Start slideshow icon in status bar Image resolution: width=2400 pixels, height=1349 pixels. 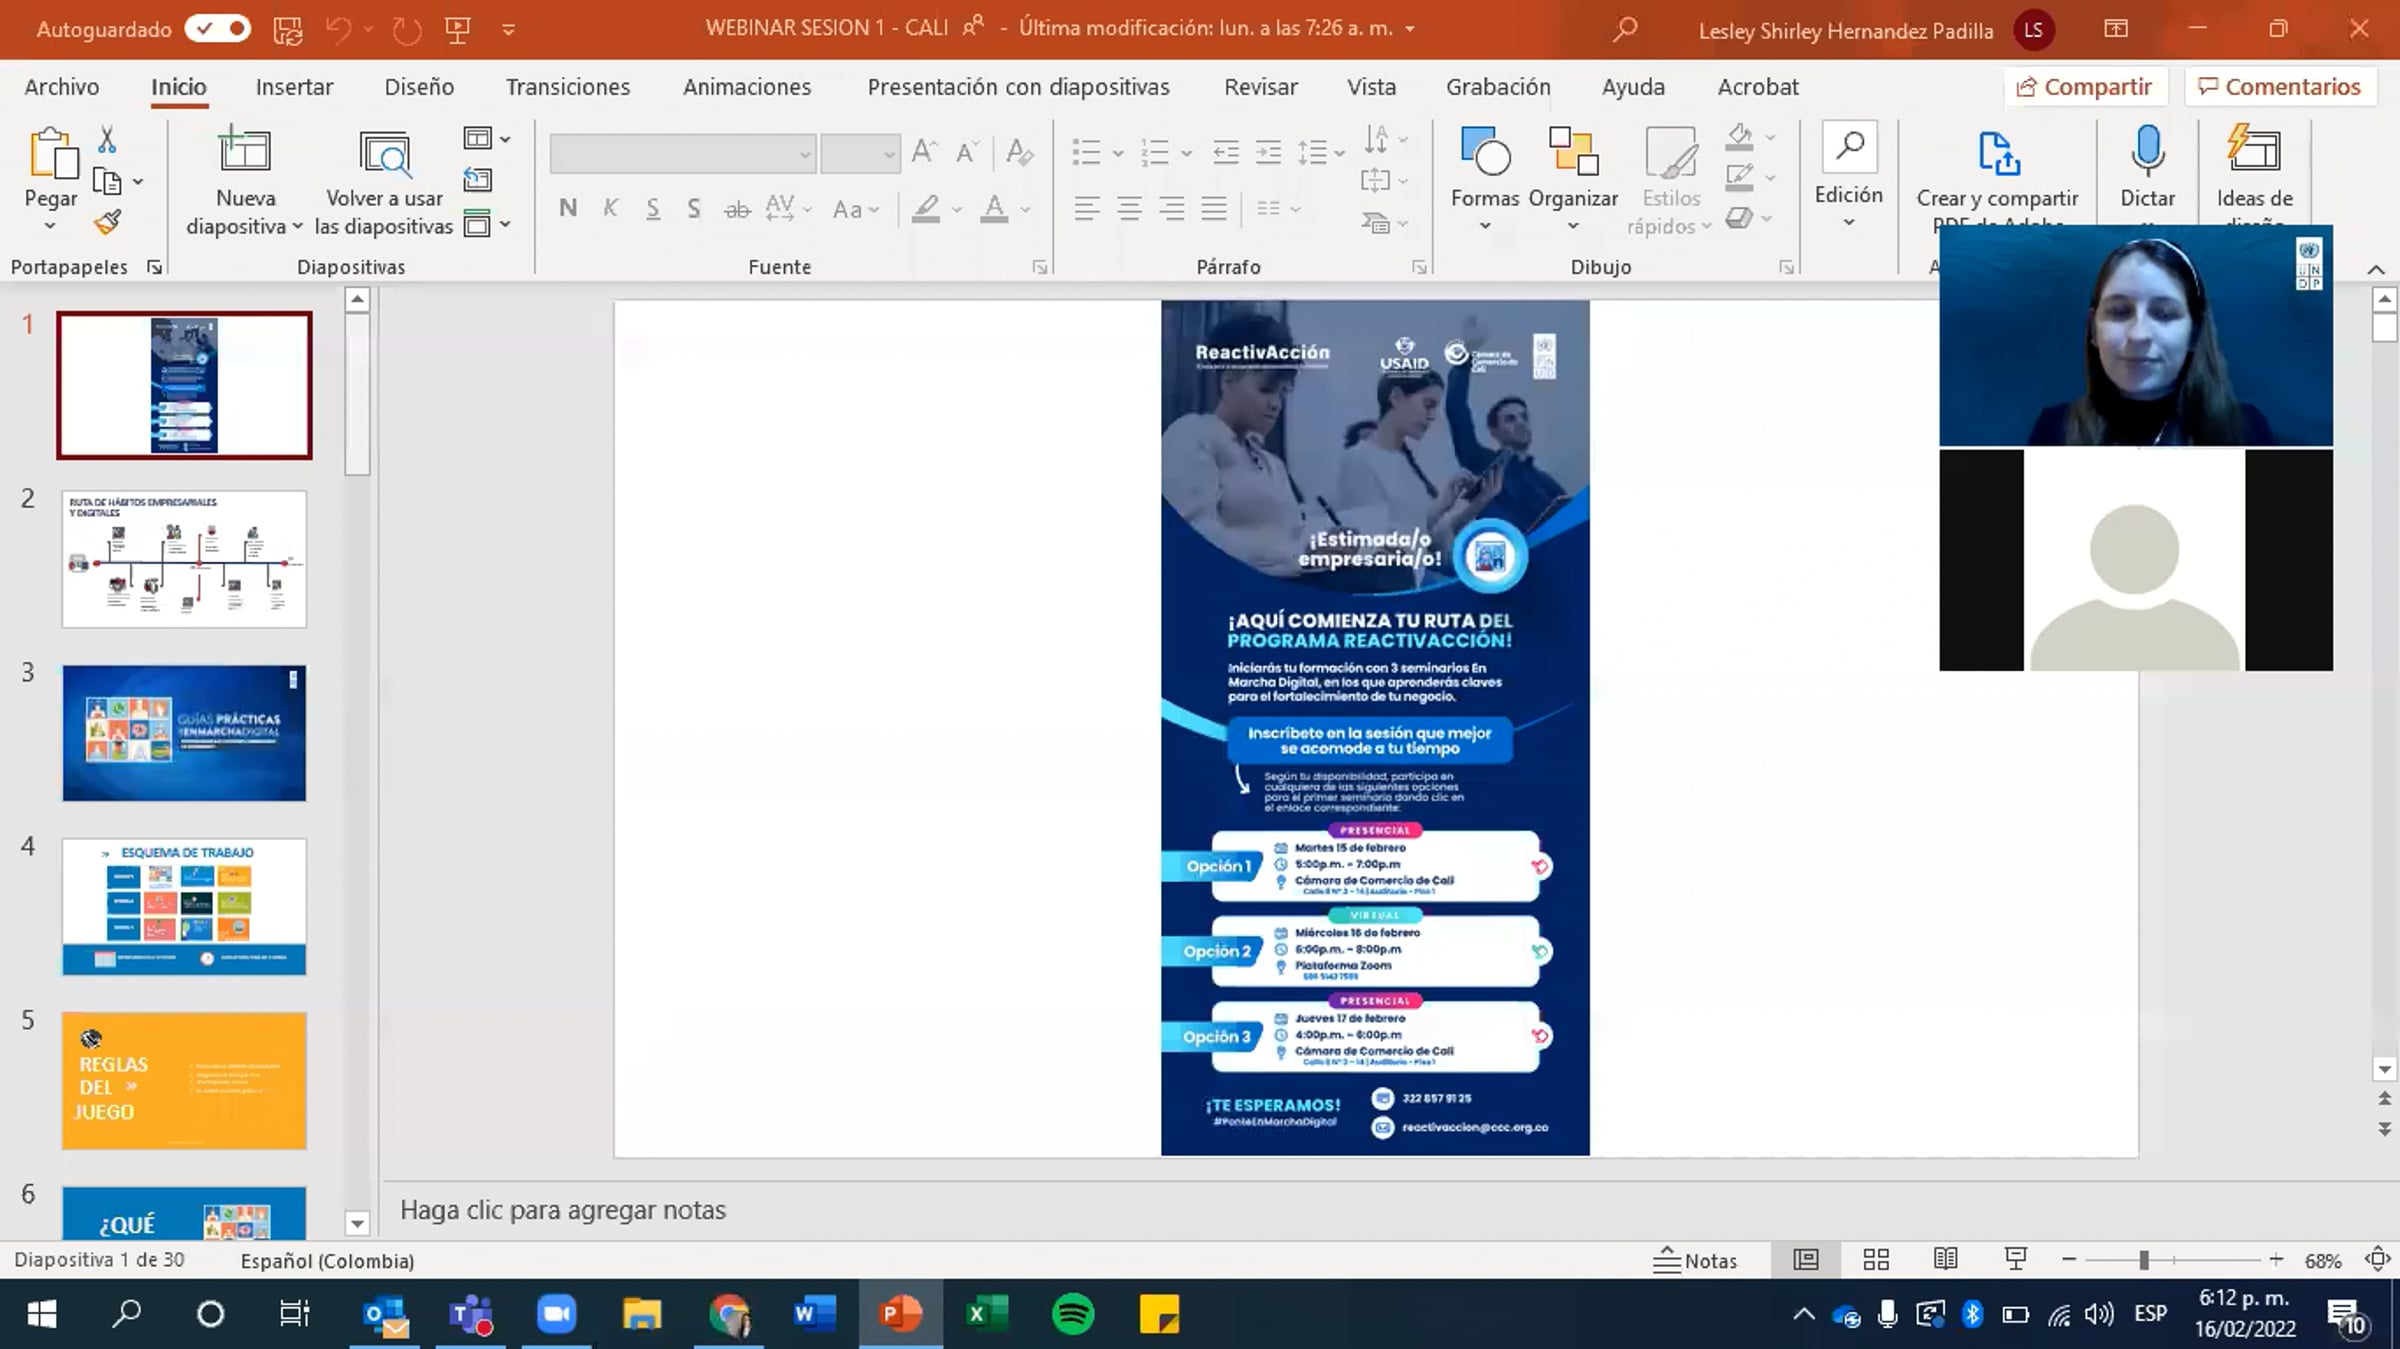point(2016,1260)
